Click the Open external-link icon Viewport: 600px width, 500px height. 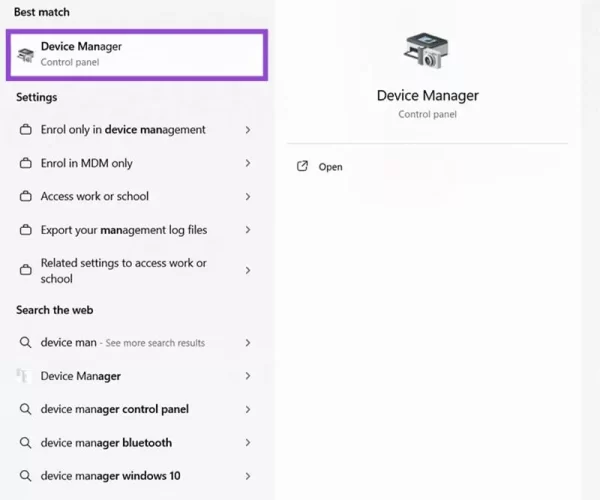(303, 167)
